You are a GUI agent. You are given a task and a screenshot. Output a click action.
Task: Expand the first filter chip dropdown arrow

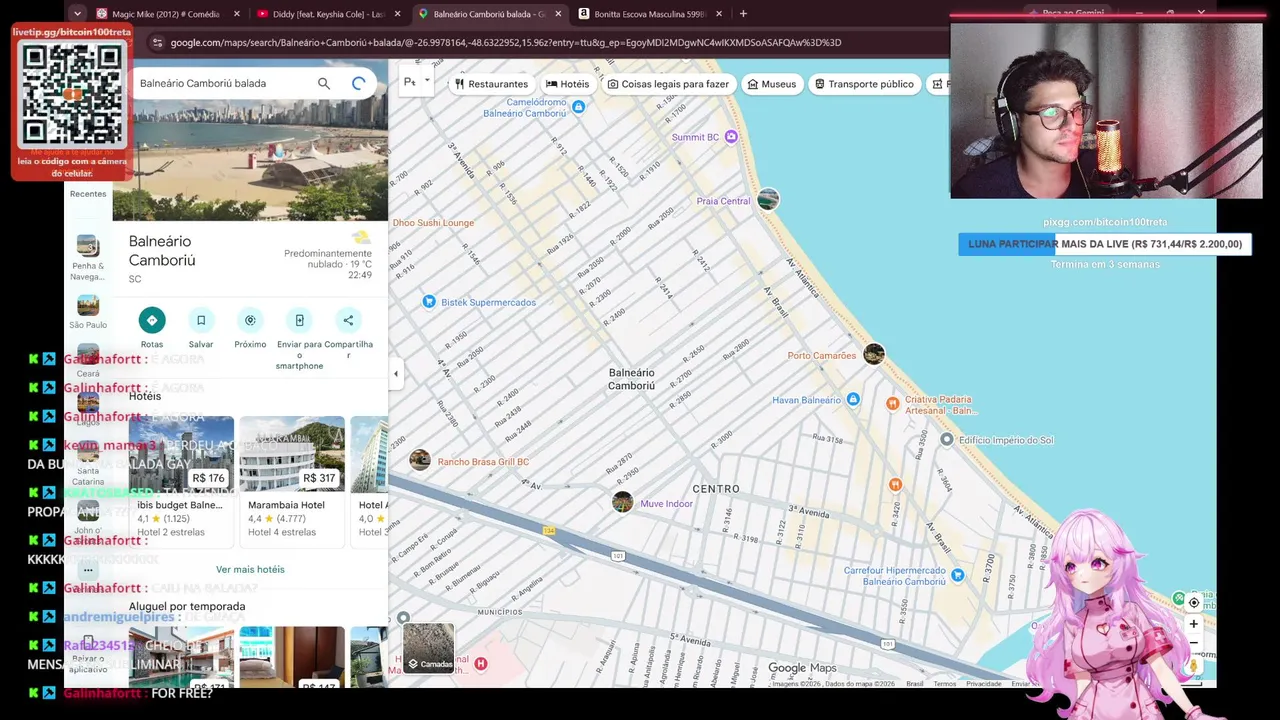point(427,81)
